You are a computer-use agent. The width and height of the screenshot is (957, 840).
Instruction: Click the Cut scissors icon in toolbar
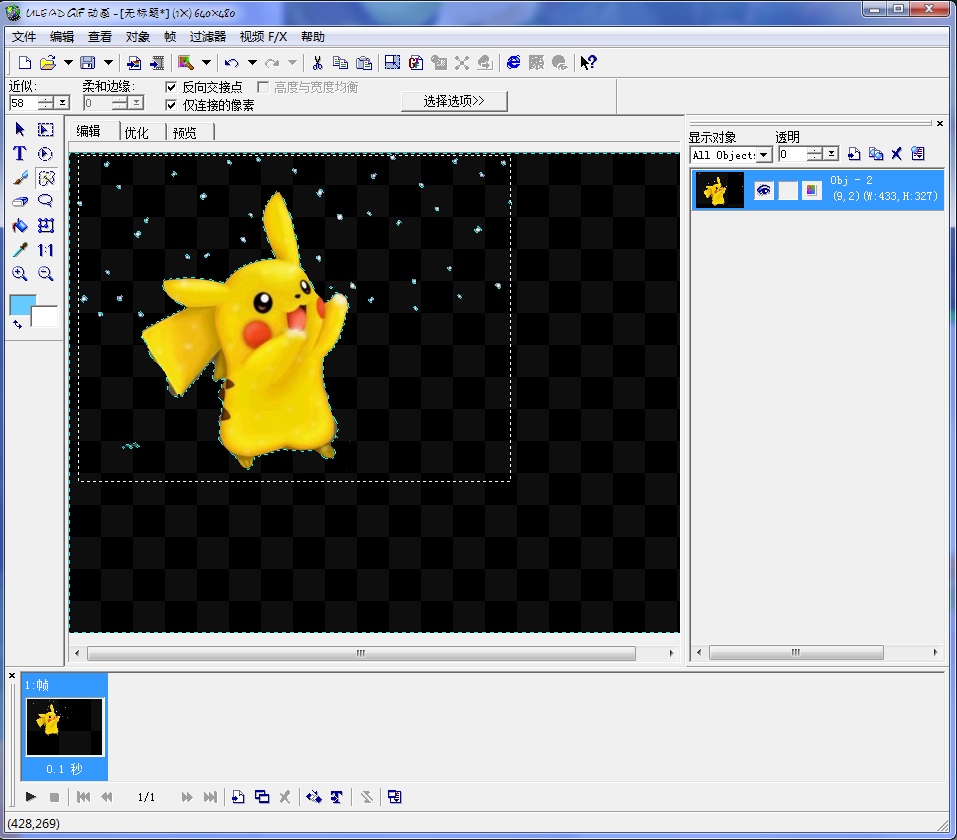click(x=317, y=62)
